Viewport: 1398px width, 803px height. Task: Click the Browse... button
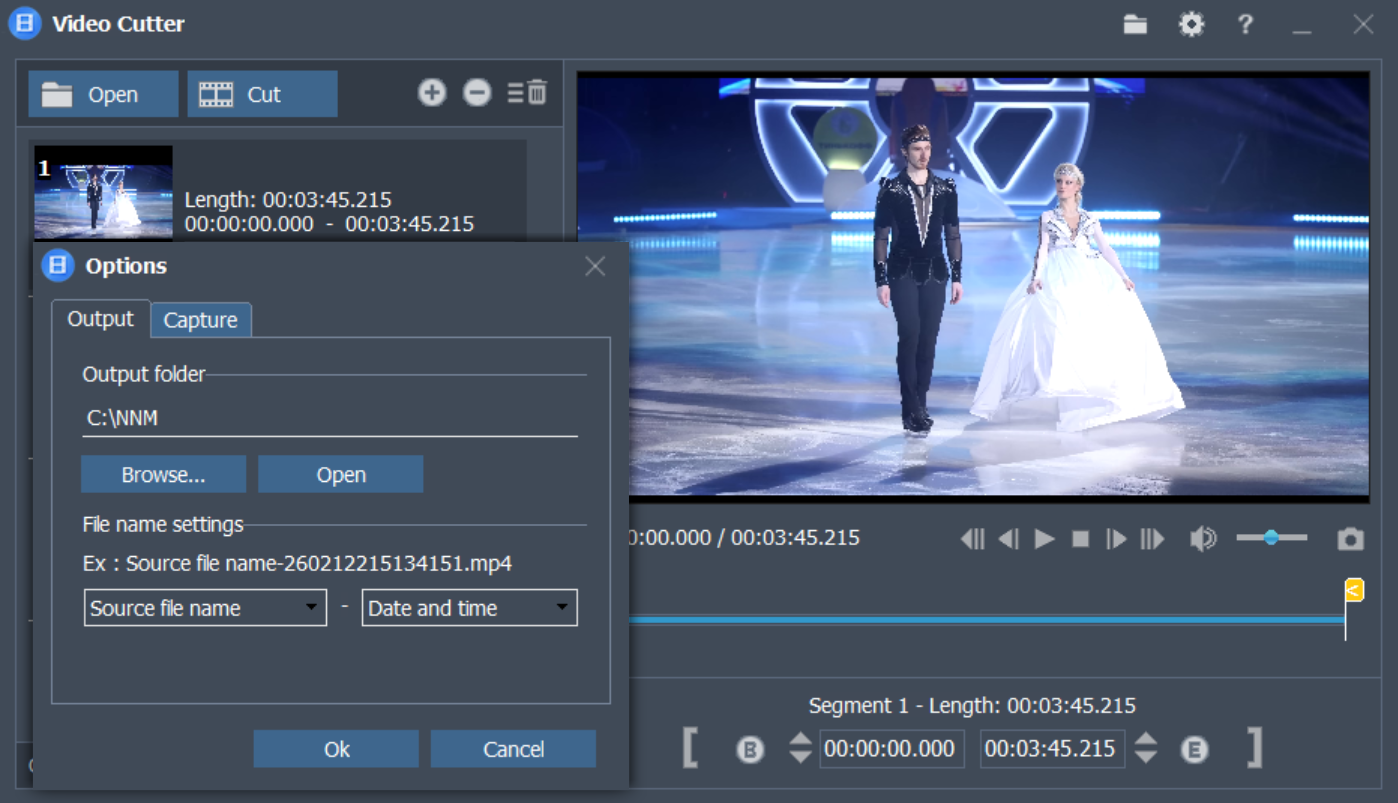coord(163,475)
